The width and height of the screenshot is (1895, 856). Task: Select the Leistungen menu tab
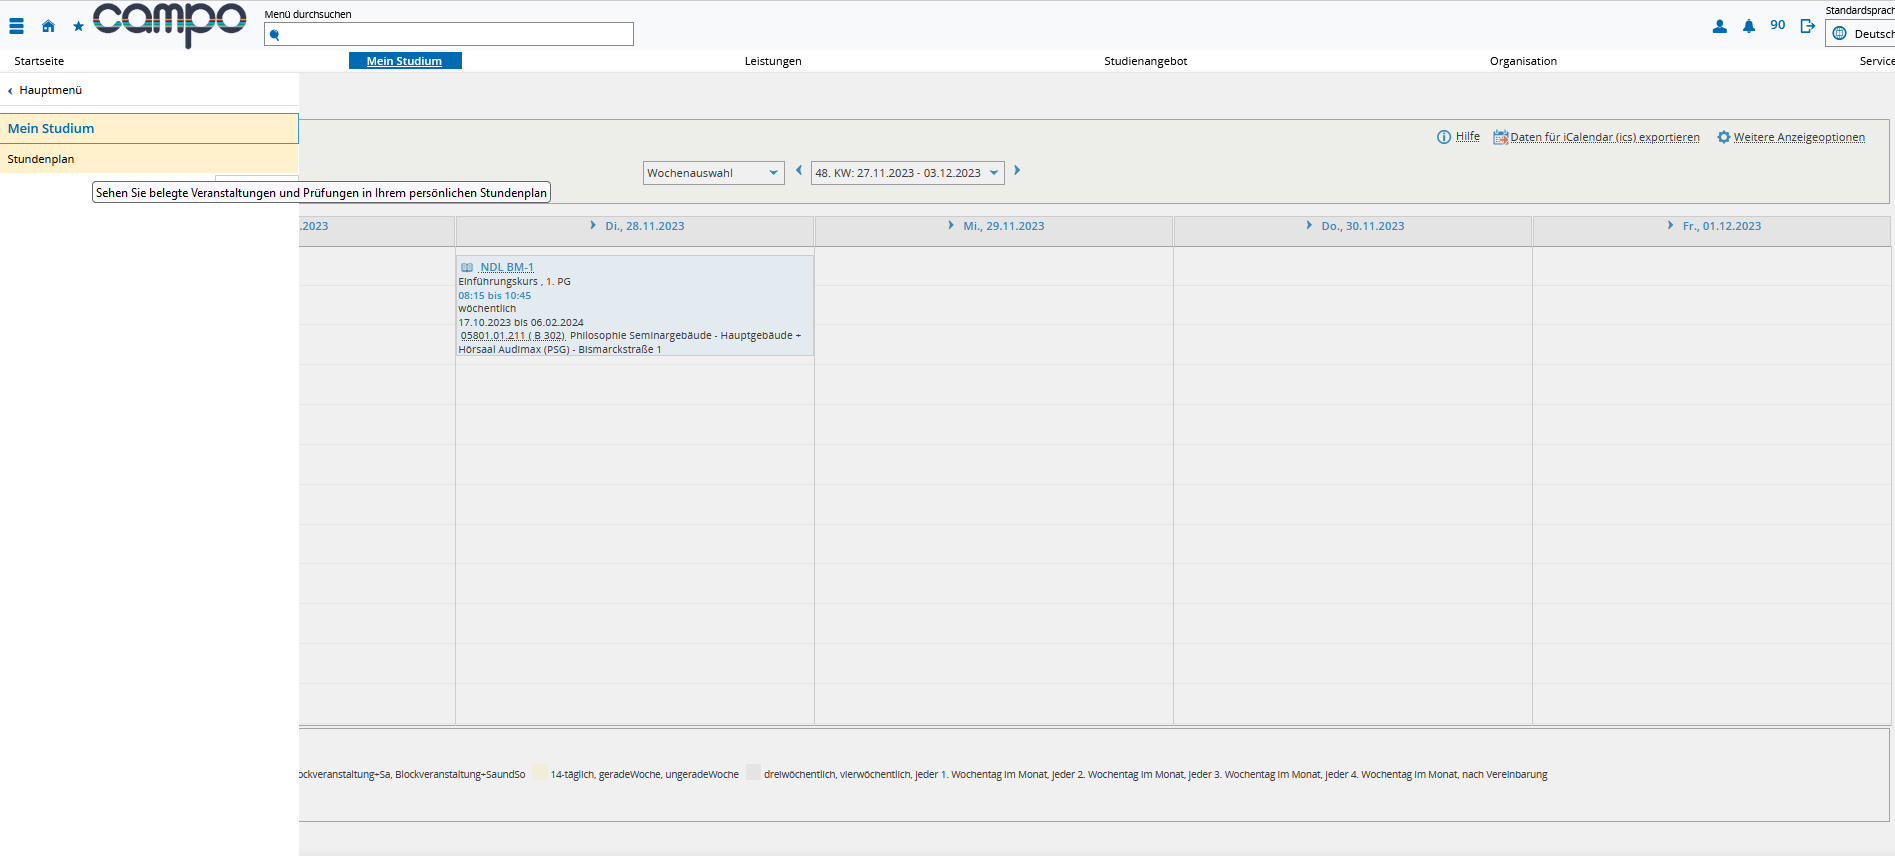(x=773, y=61)
